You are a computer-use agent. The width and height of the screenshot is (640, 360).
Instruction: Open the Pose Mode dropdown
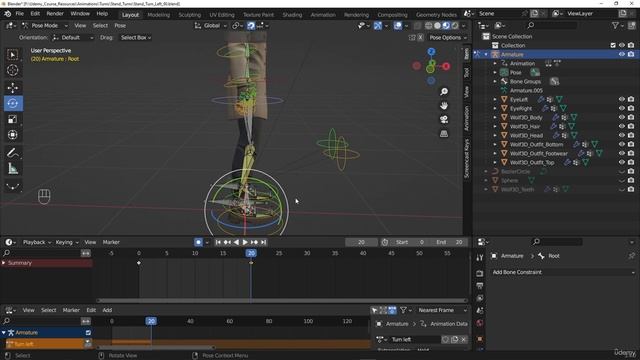45,26
